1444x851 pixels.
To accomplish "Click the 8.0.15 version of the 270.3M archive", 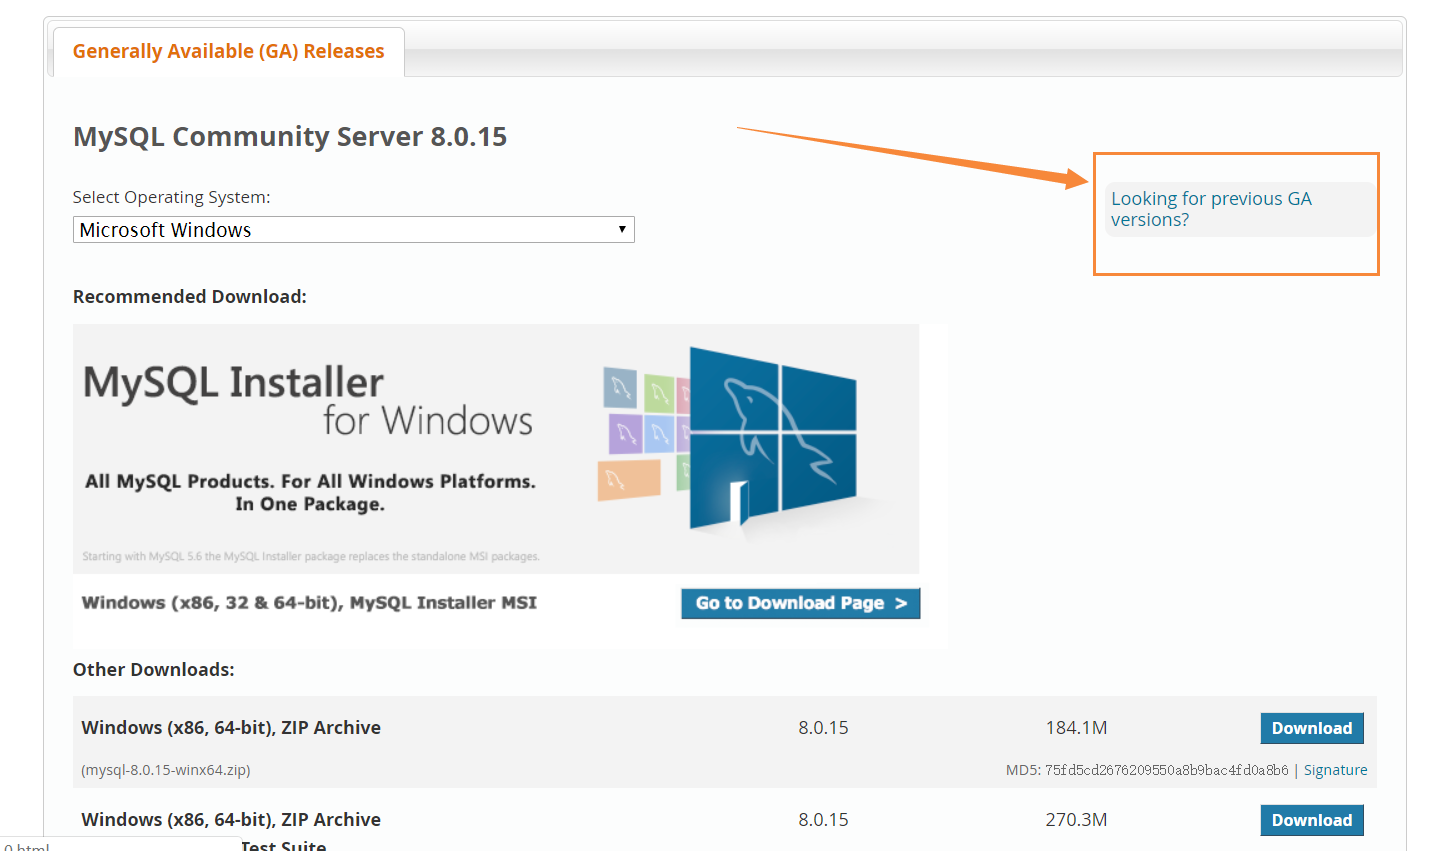I will 823,820.
